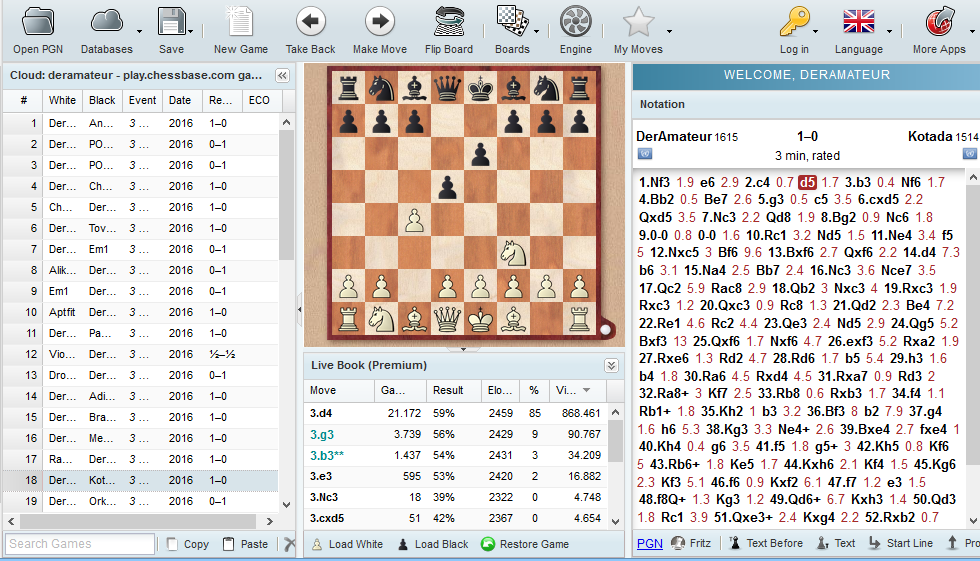Open PGN file from toolbar
Viewport: 980px width, 561px height.
click(x=38, y=30)
